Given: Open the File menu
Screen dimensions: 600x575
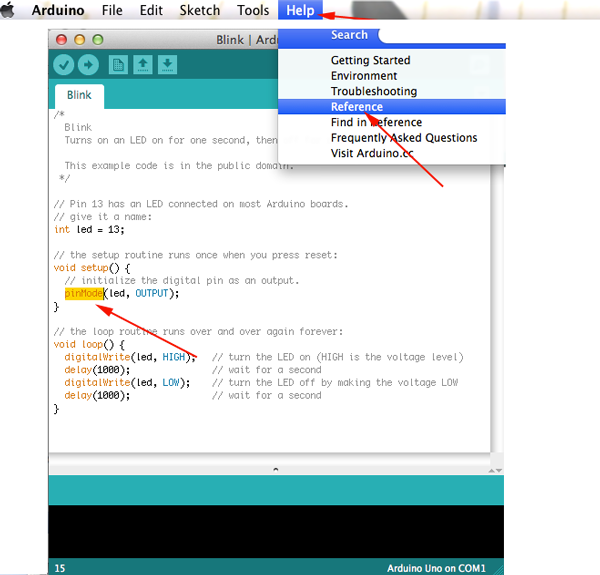Looking at the screenshot, I should tap(112, 10).
